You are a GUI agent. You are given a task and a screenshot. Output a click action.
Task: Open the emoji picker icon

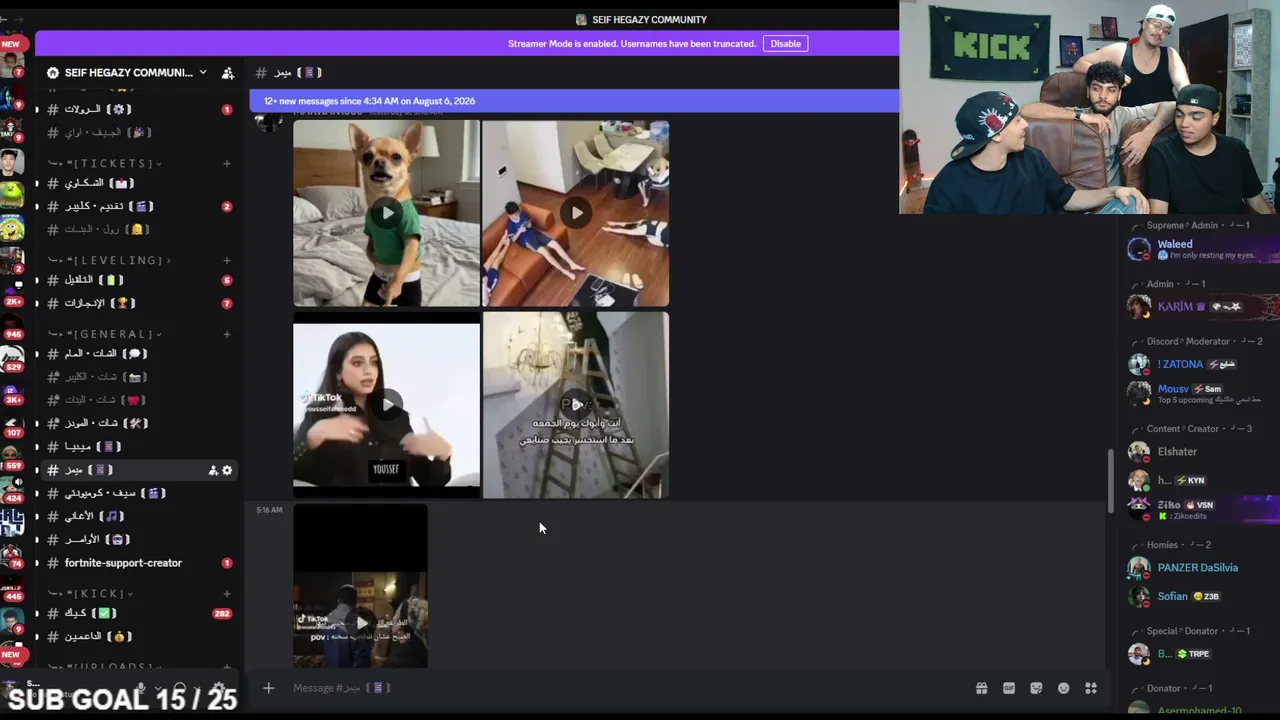click(x=1063, y=688)
